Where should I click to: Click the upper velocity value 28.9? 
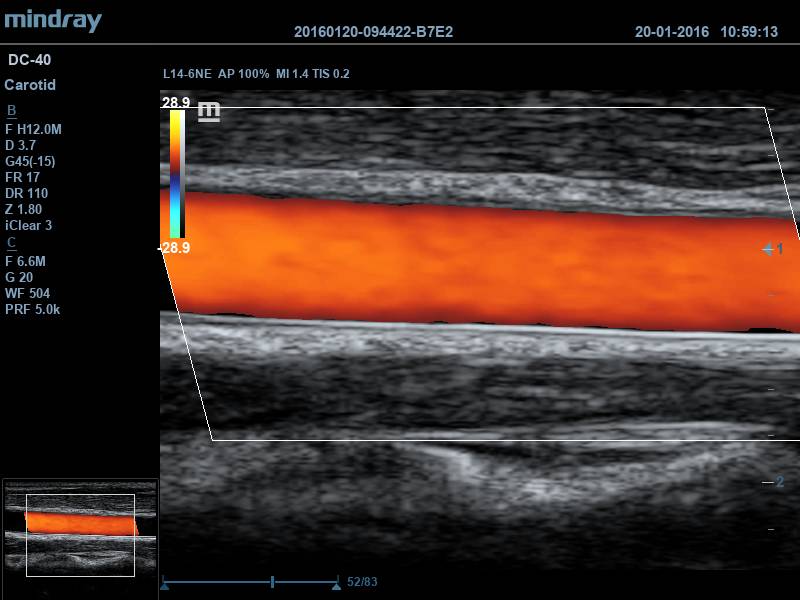click(175, 103)
